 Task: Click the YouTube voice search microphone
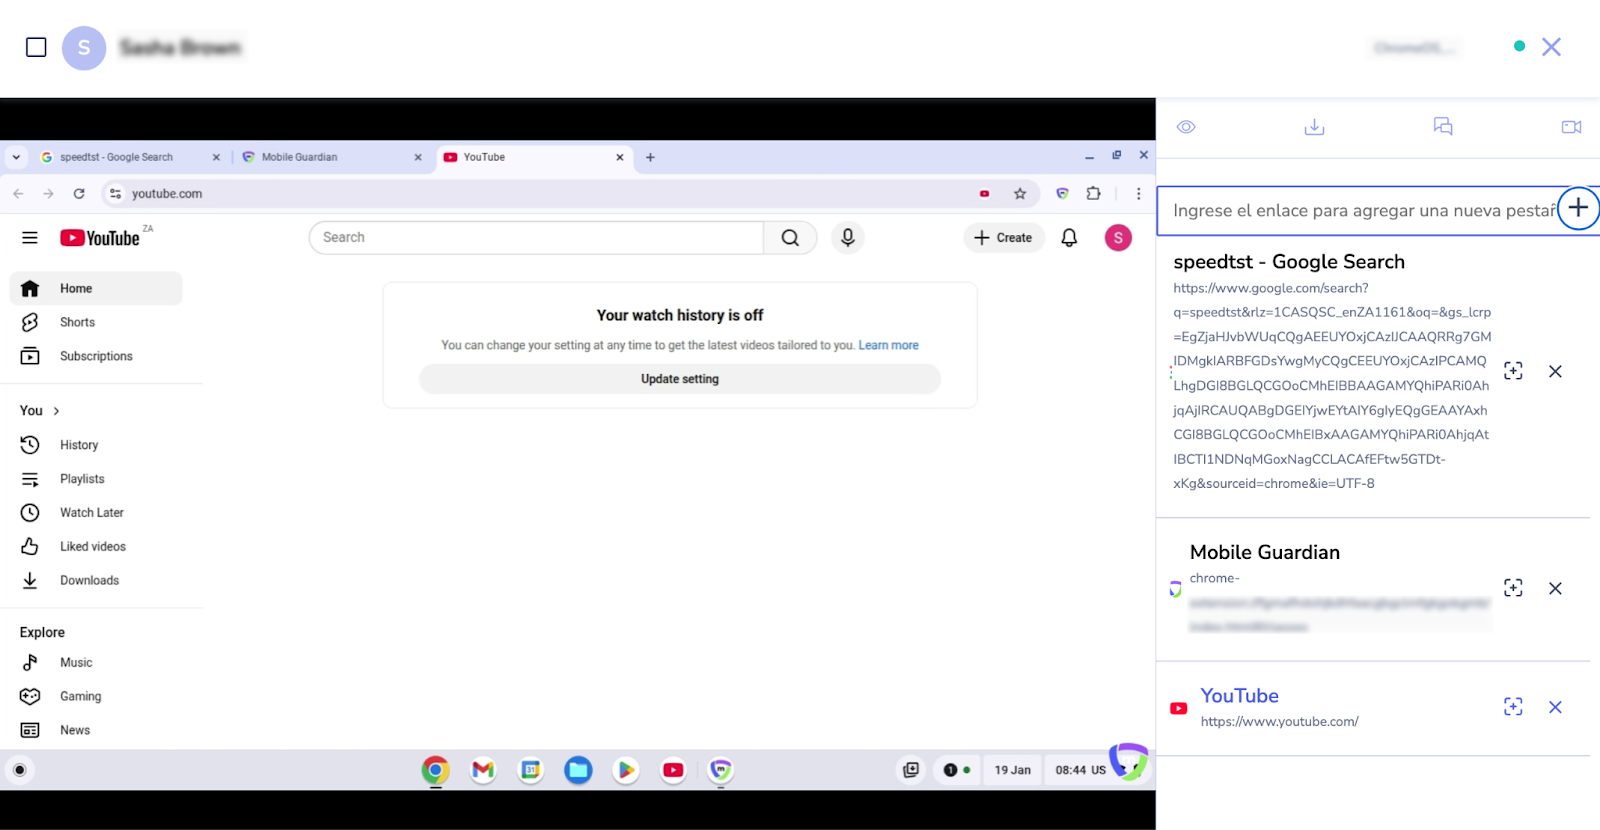point(847,238)
